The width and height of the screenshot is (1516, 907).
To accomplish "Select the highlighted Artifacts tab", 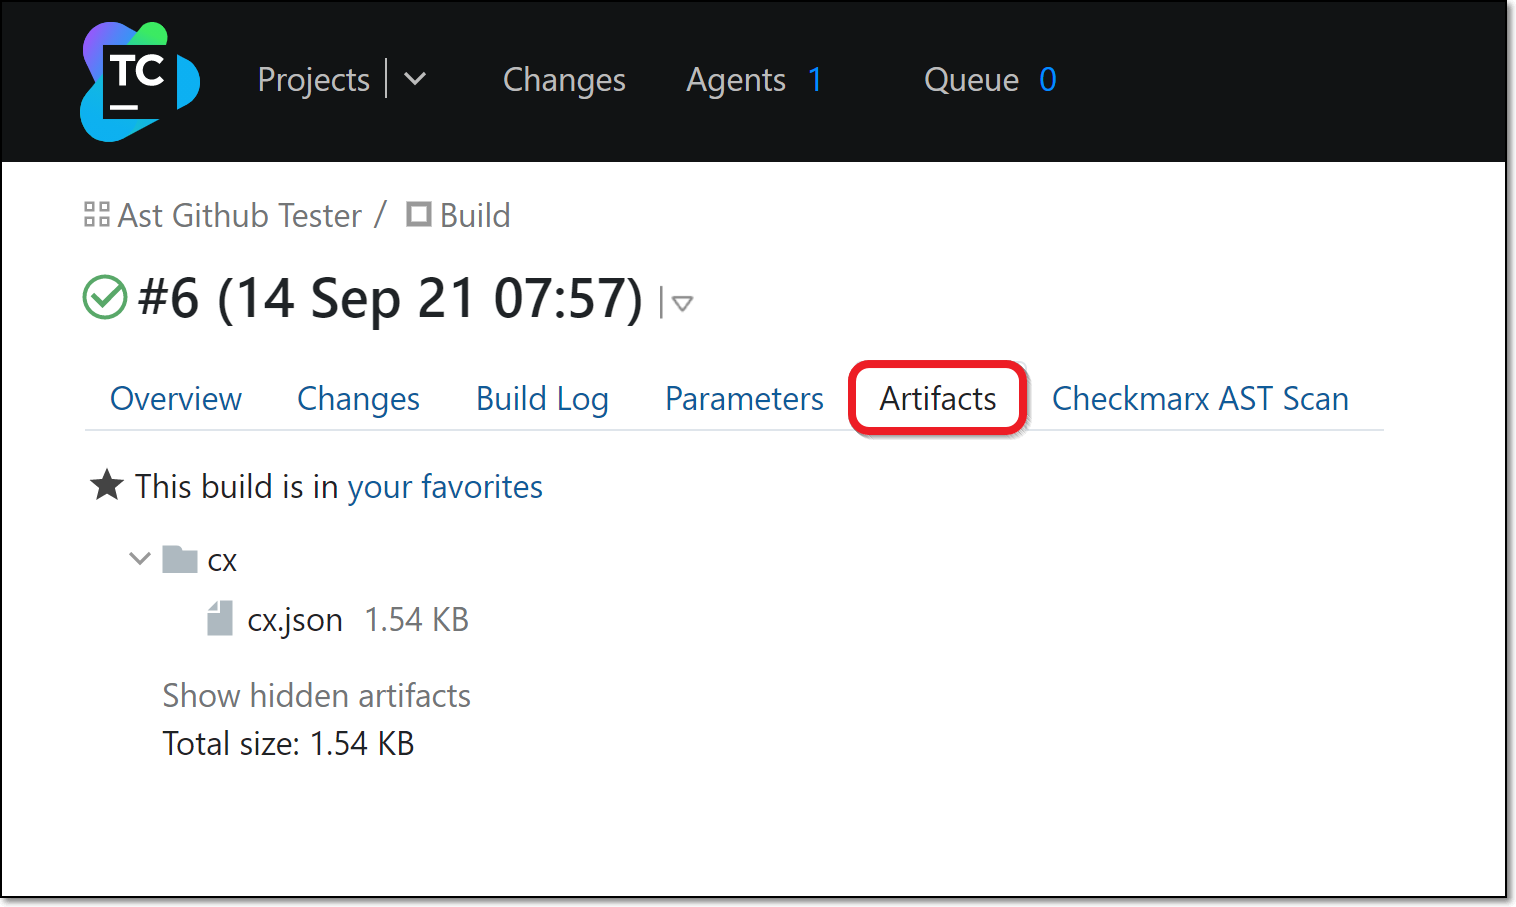I will click(x=938, y=398).
